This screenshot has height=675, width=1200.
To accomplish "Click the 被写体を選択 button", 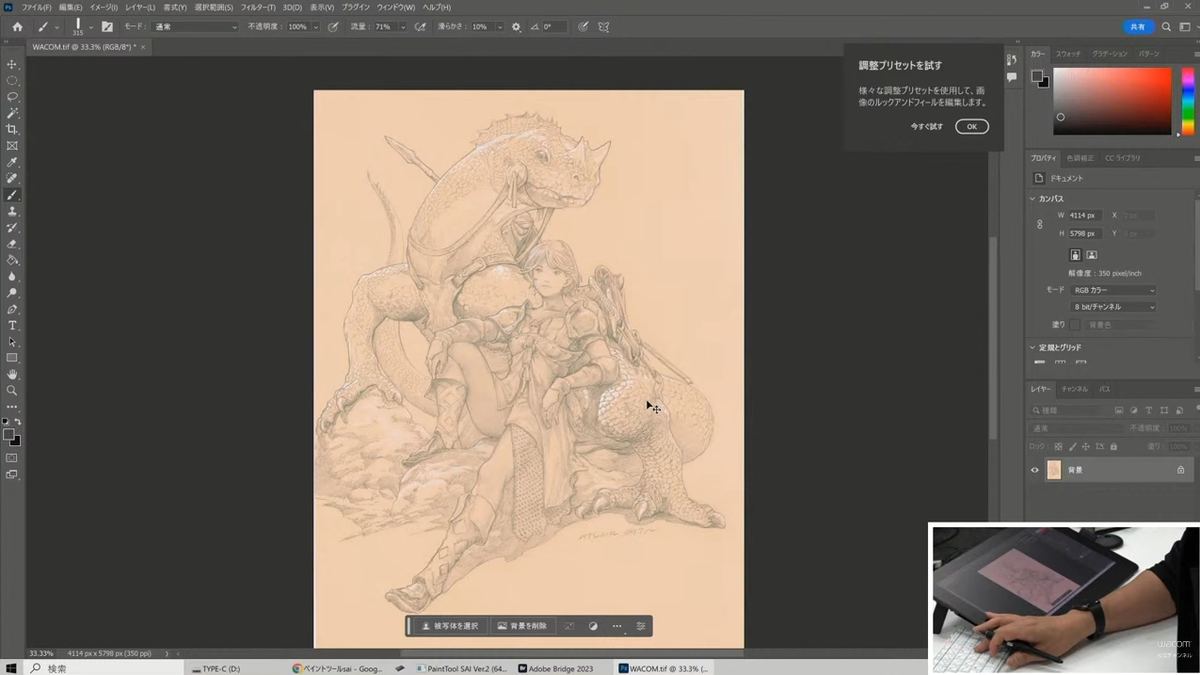I will (450, 626).
